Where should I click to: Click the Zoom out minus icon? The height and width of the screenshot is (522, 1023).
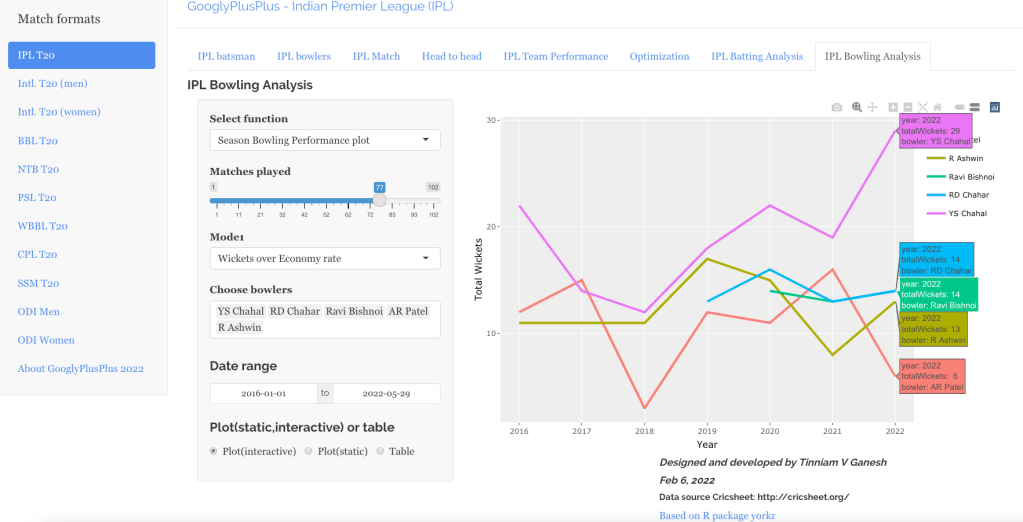[x=907, y=107]
